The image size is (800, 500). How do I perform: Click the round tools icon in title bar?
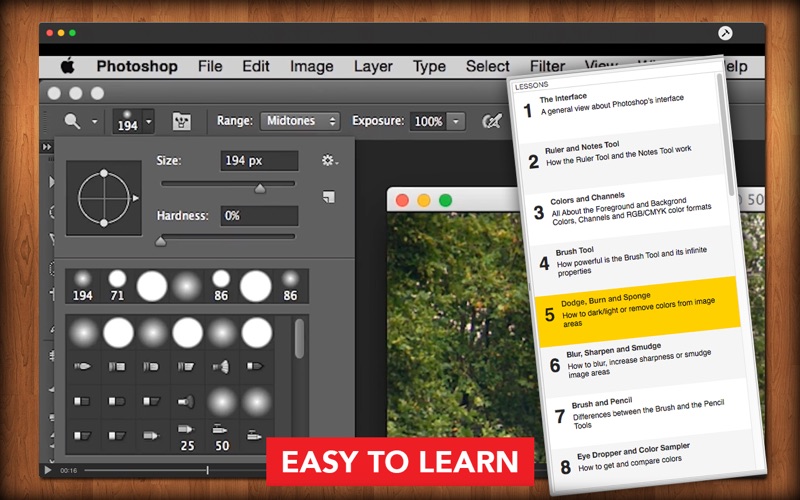tap(725, 33)
